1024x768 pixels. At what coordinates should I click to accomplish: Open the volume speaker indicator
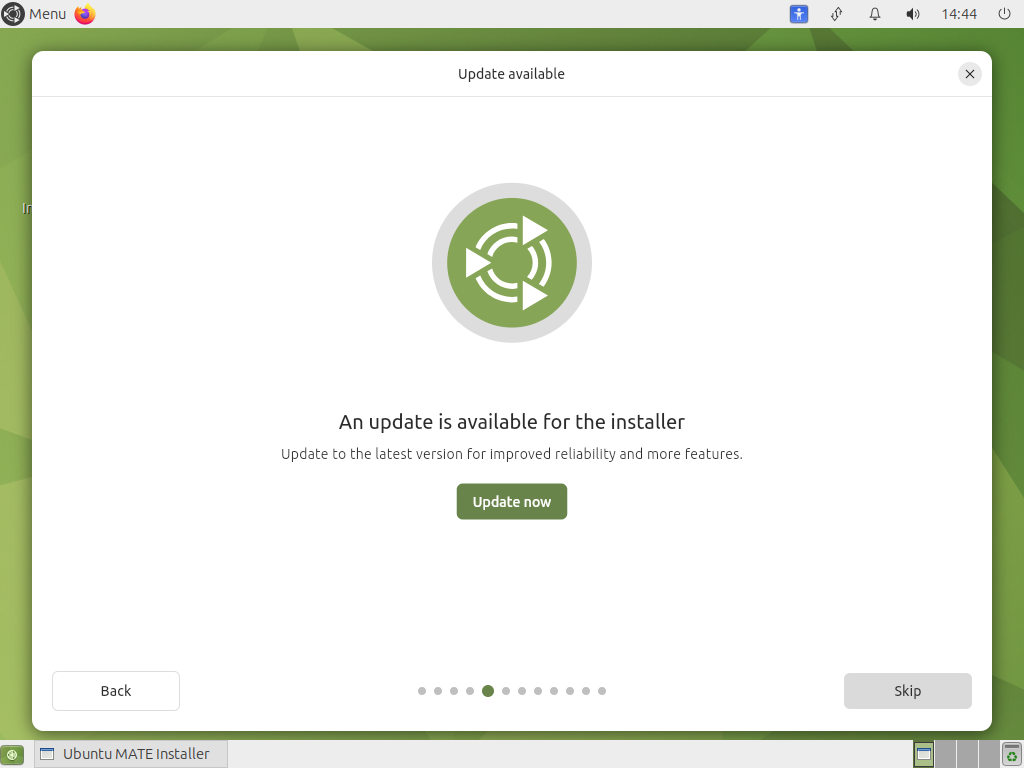point(913,14)
